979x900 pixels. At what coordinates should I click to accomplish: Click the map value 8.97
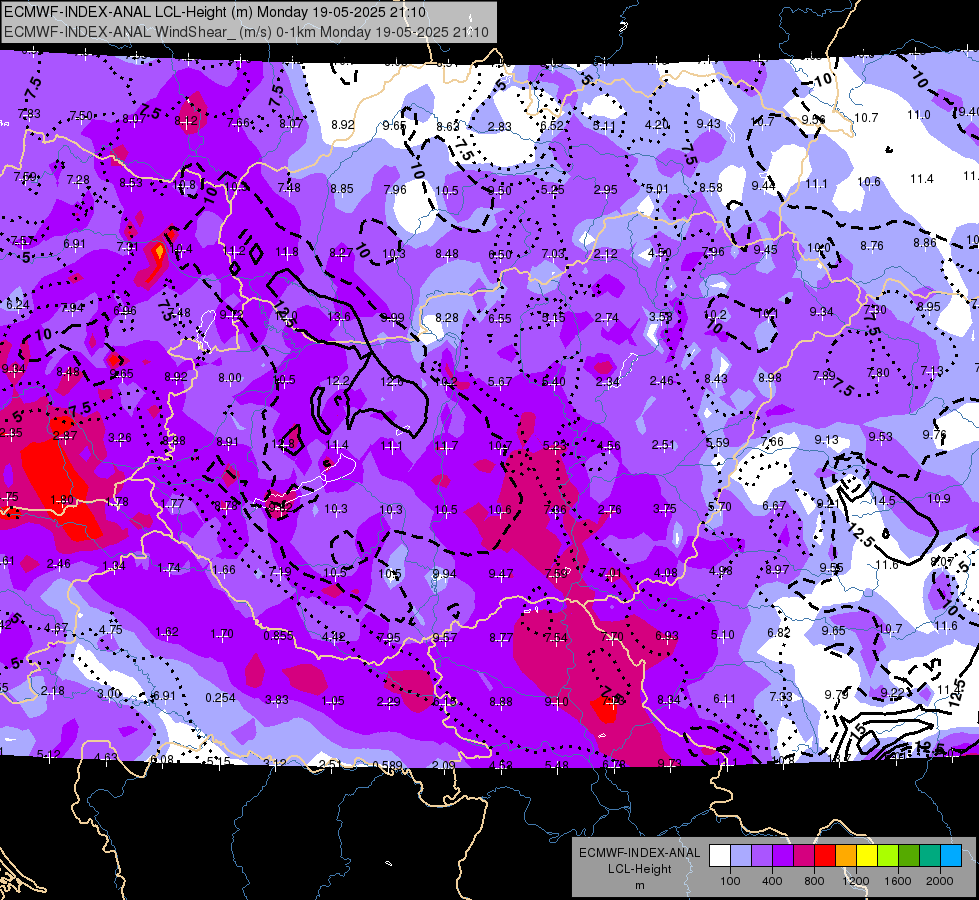[777, 570]
